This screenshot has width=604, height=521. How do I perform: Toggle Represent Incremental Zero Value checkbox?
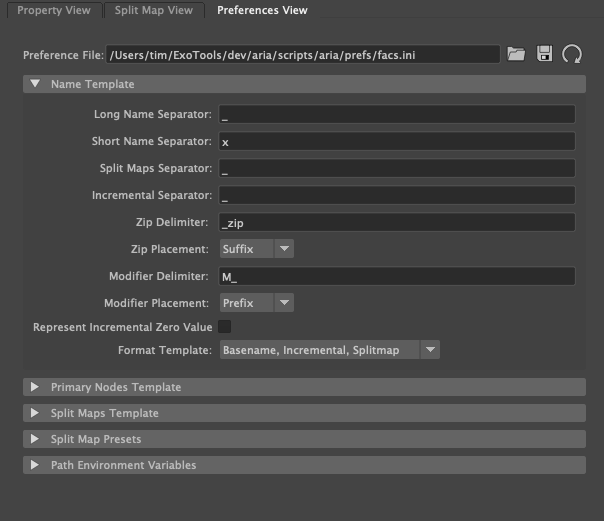[x=225, y=327]
